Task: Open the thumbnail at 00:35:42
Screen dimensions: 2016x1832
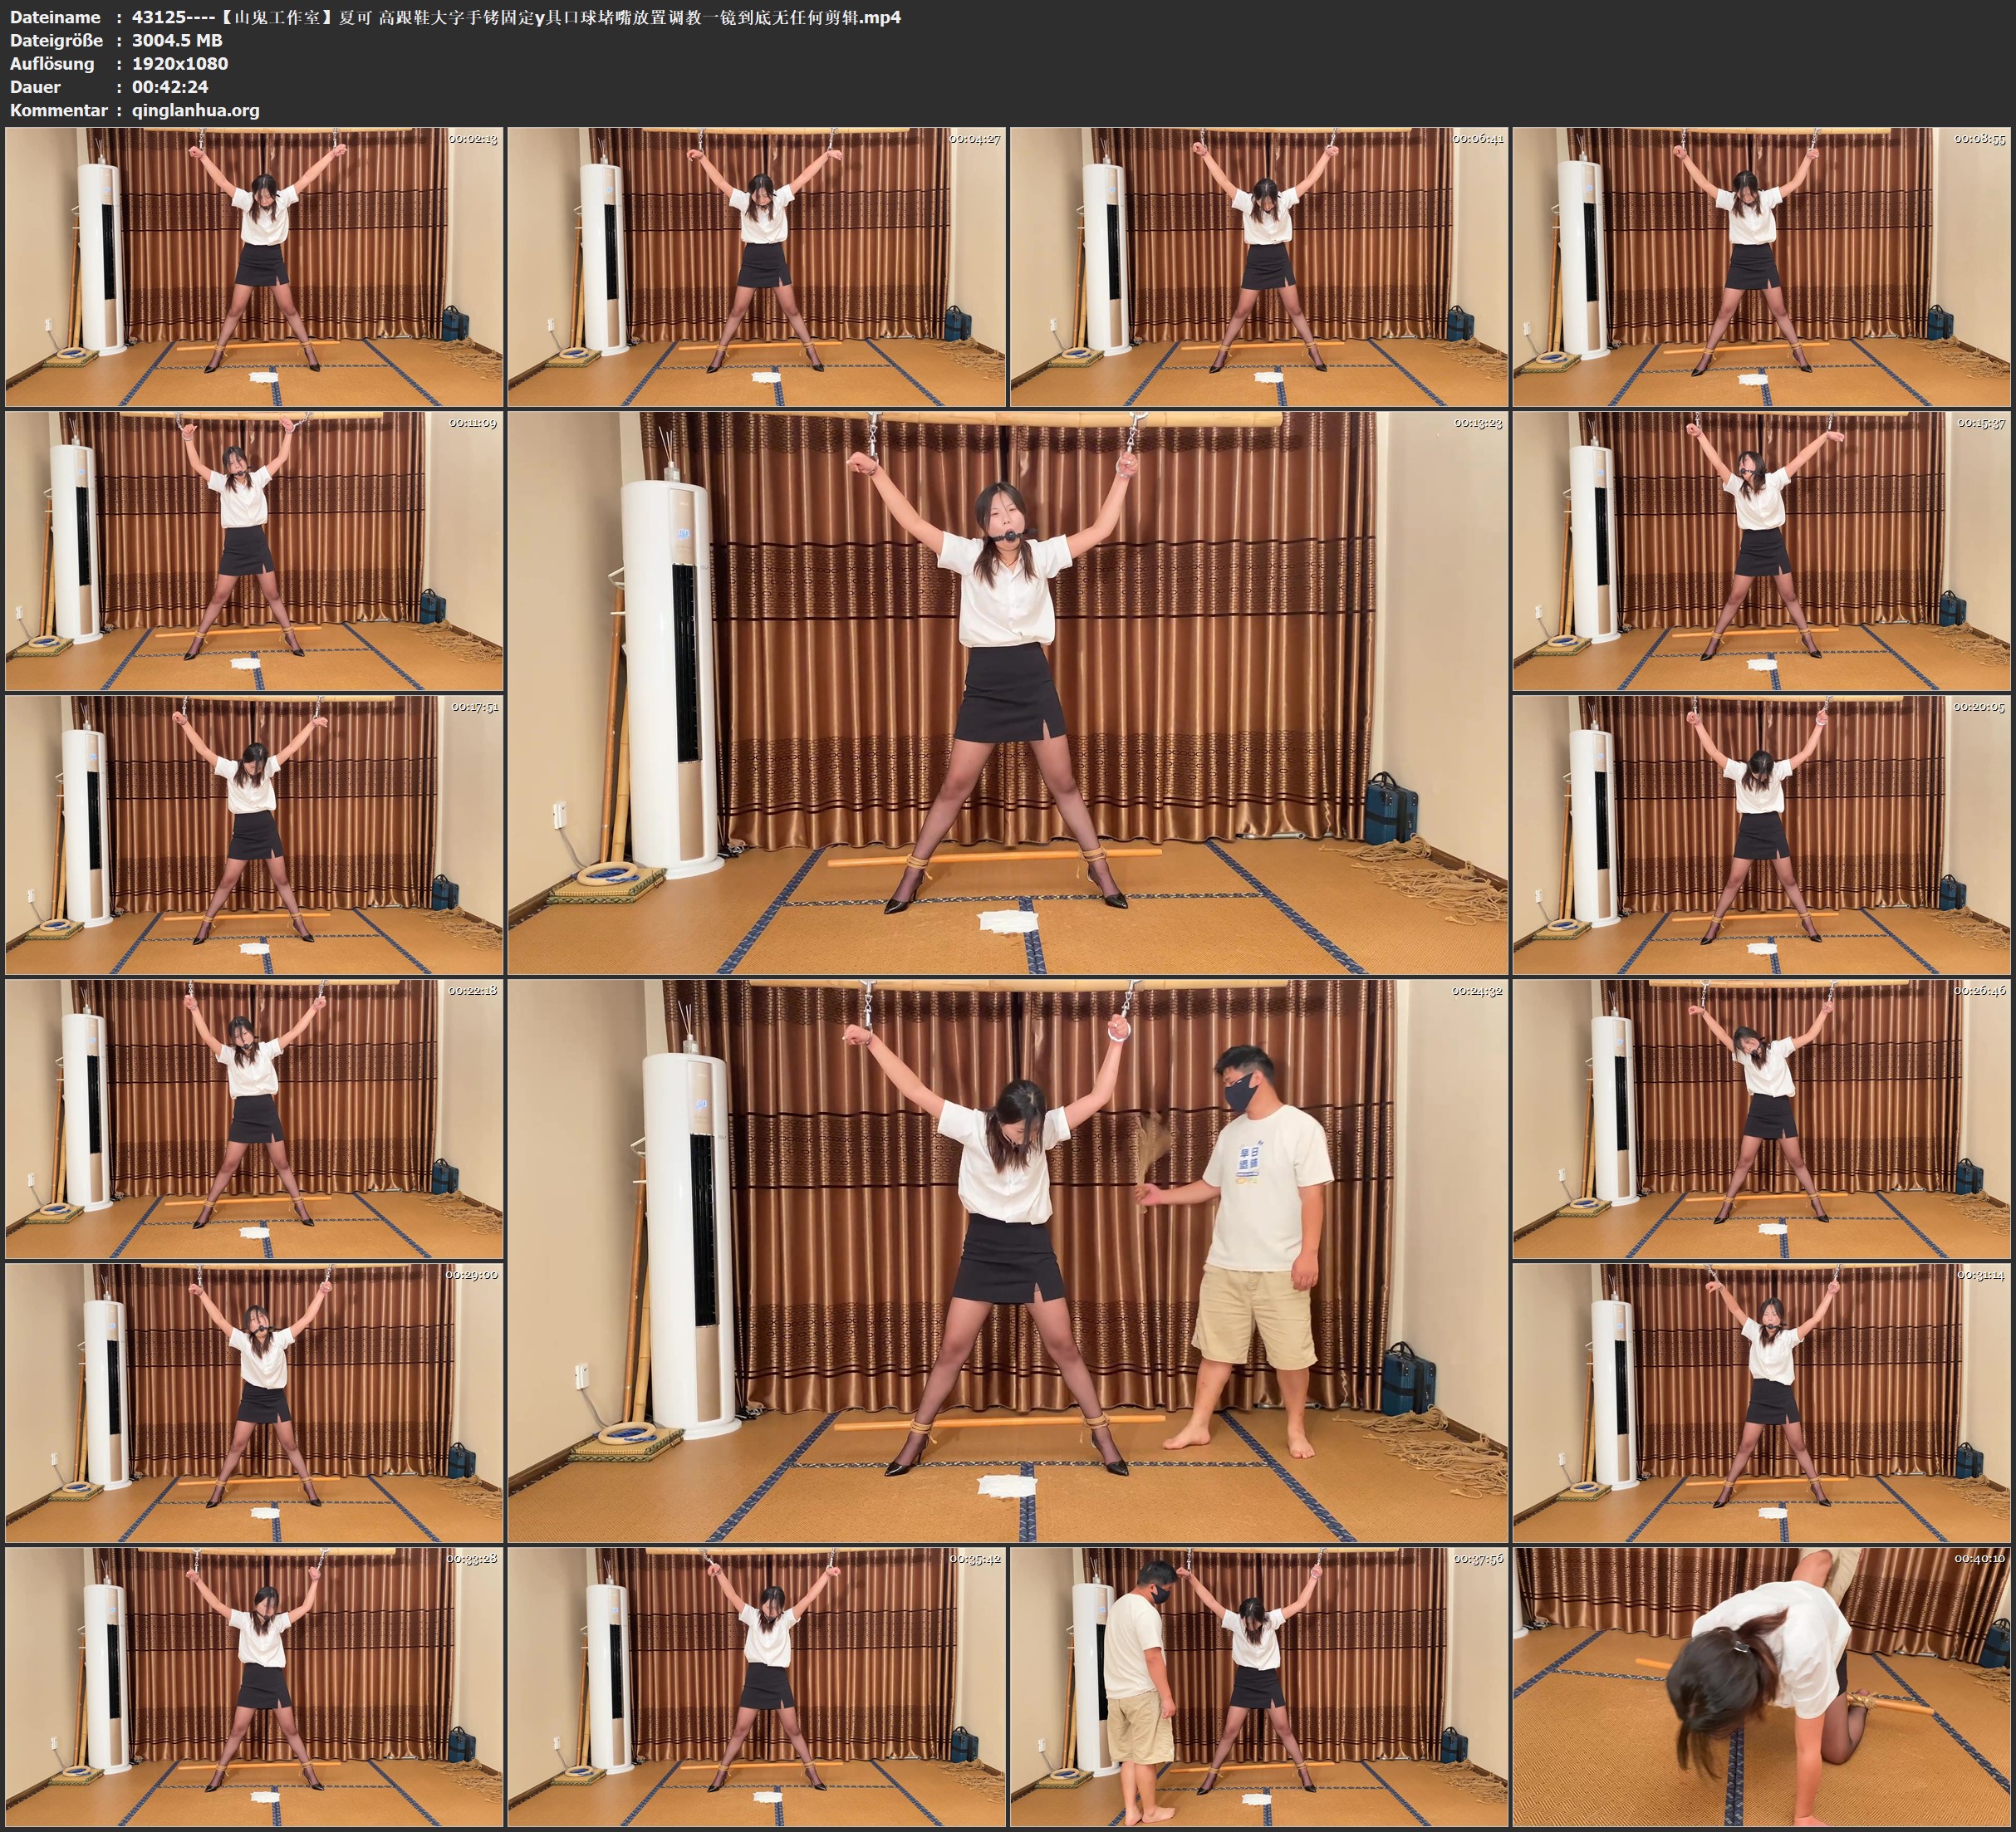Action: [x=756, y=1687]
